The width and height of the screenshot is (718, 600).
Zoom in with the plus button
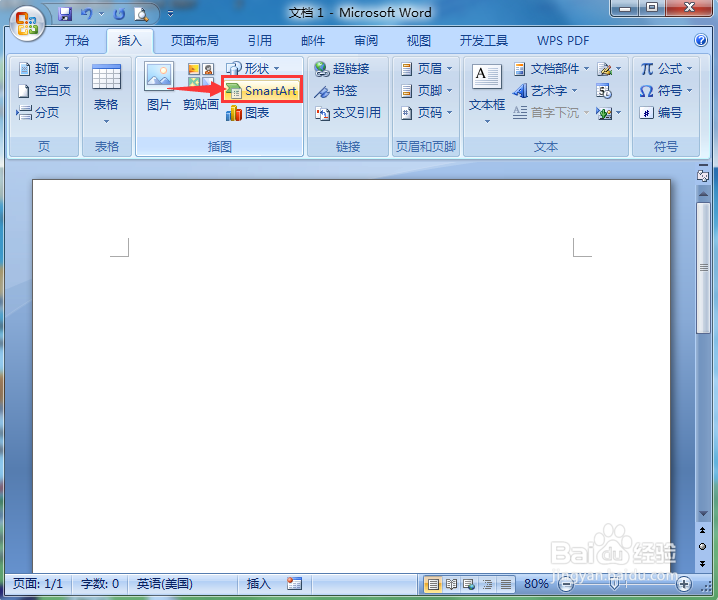[x=684, y=584]
